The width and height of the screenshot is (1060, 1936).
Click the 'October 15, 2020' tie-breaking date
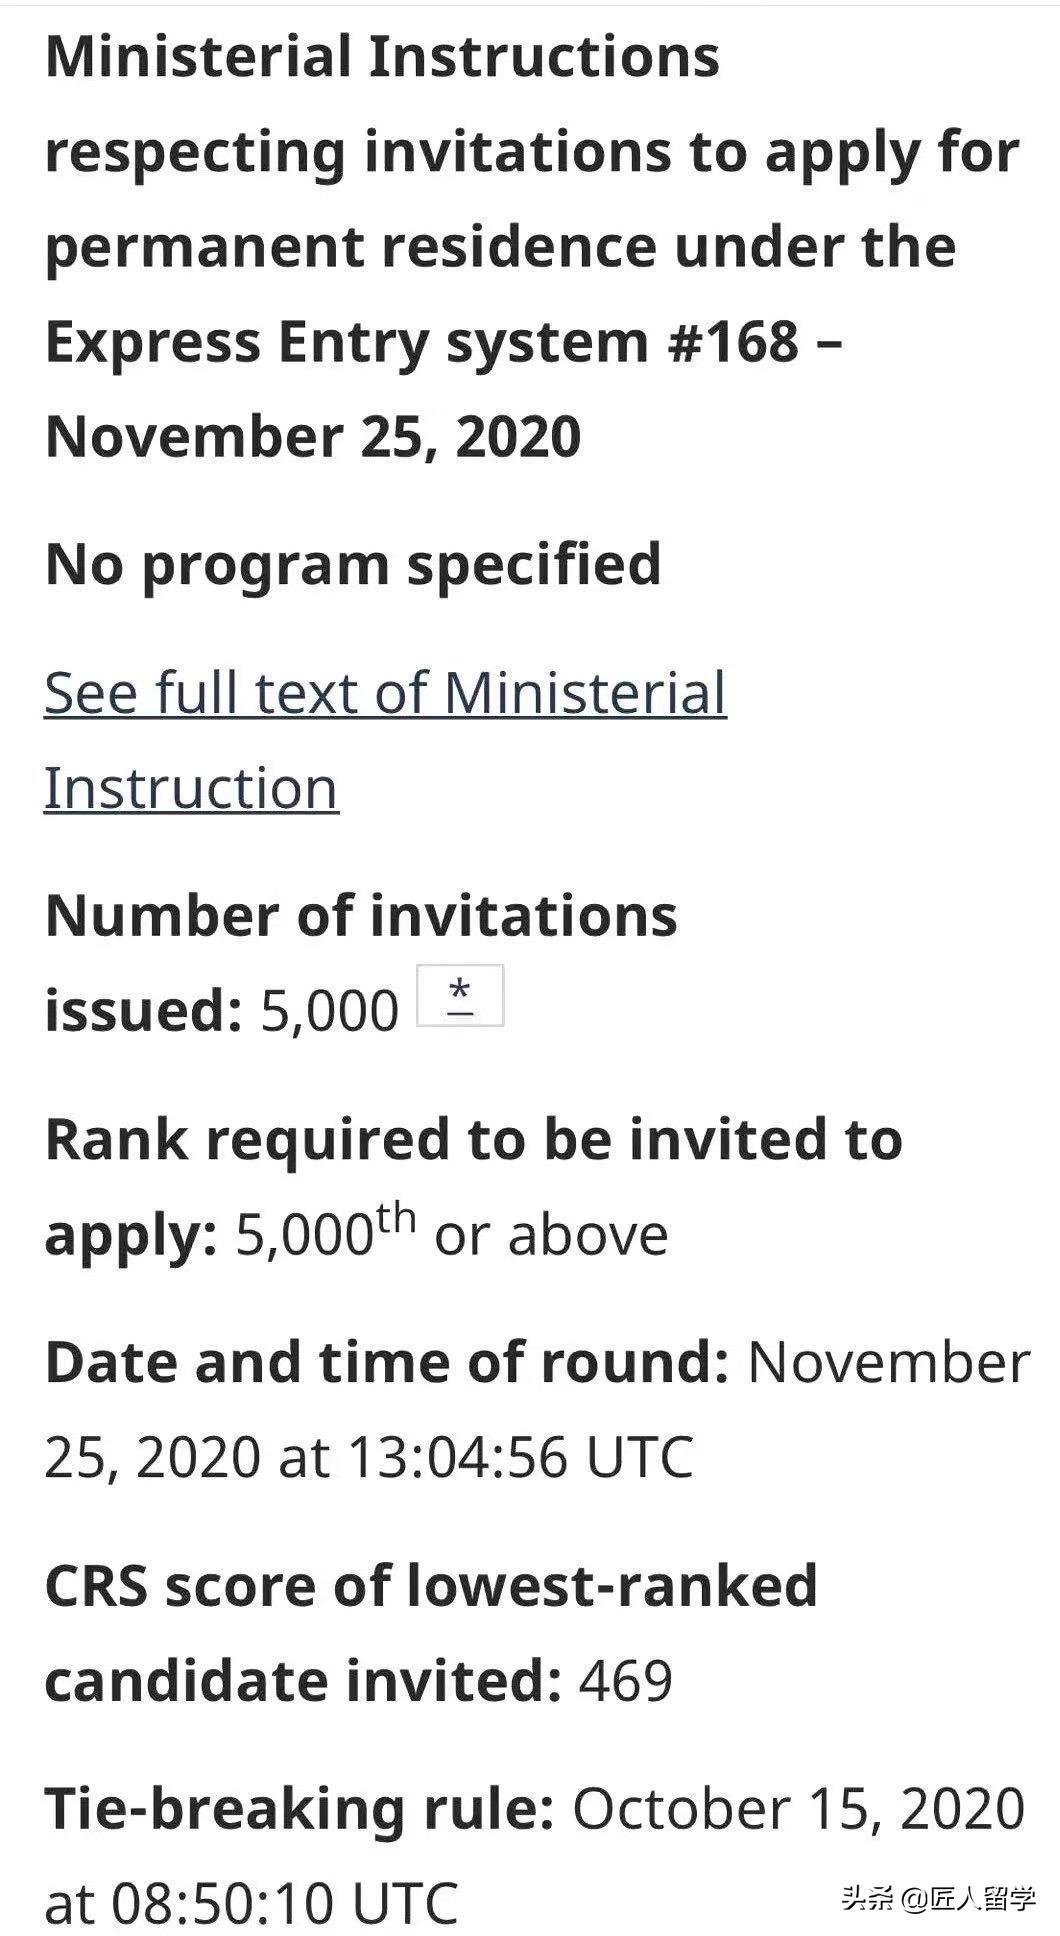[x=798, y=1809]
